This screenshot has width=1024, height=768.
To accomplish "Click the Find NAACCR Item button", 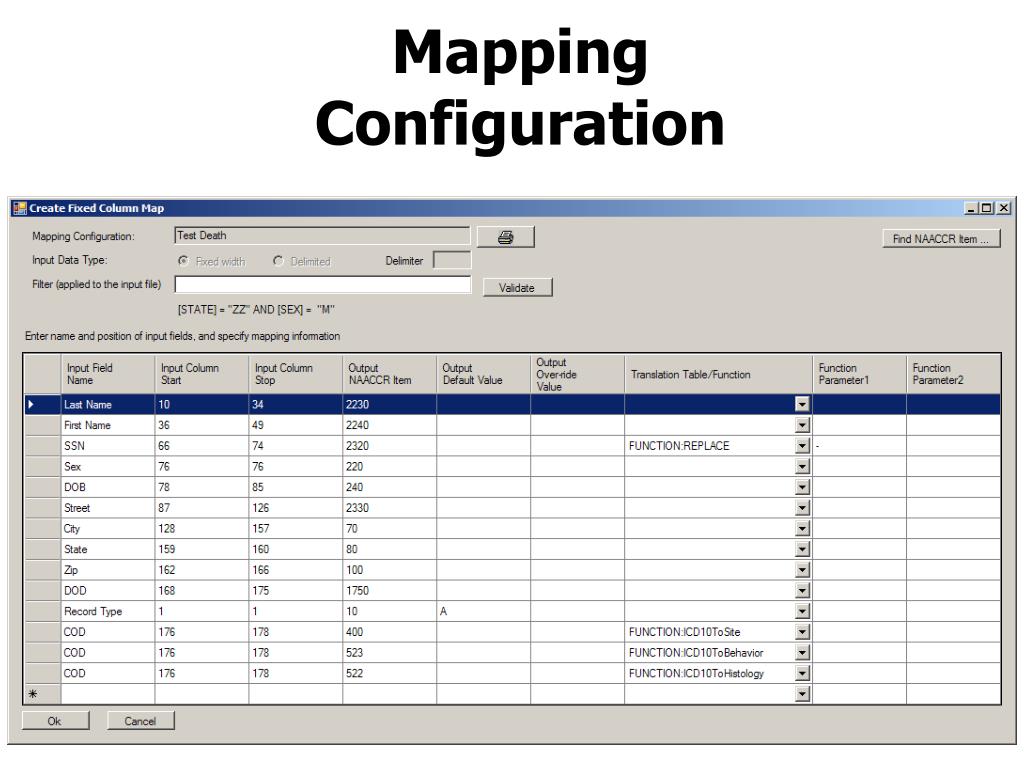I will [940, 239].
